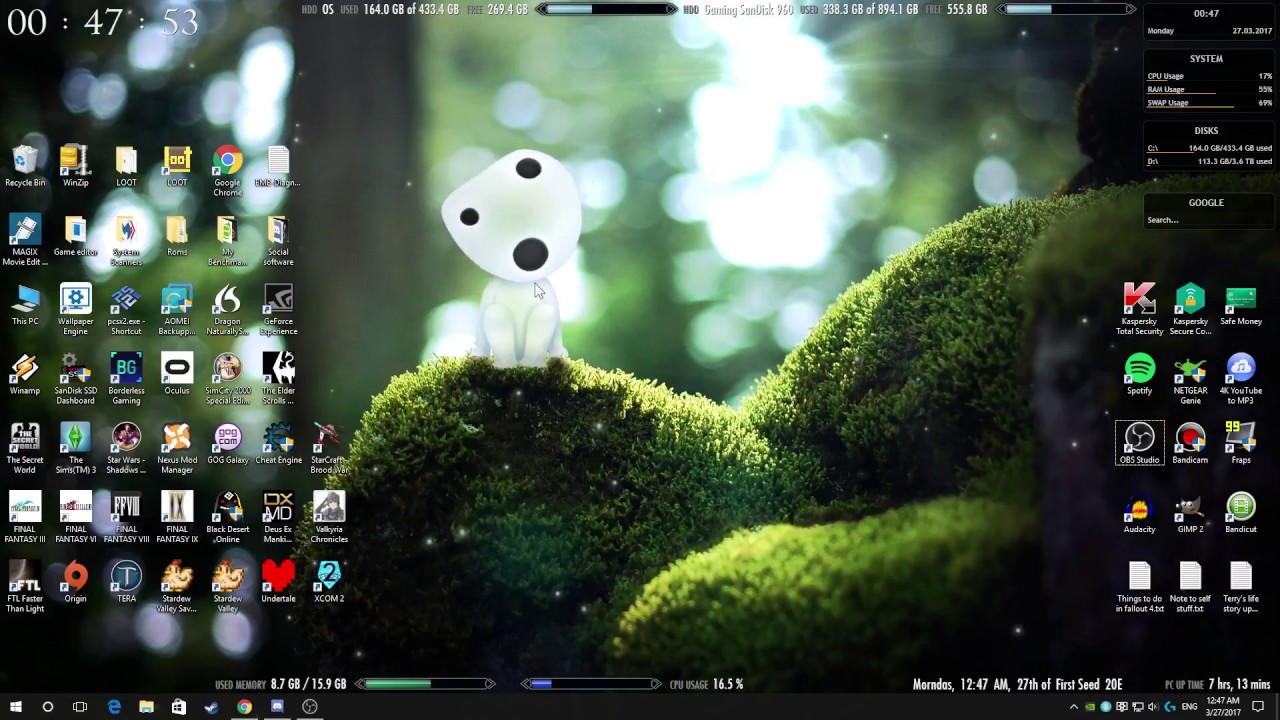1280x720 pixels.
Task: Open the Windows Start menu
Action: click(x=15, y=706)
